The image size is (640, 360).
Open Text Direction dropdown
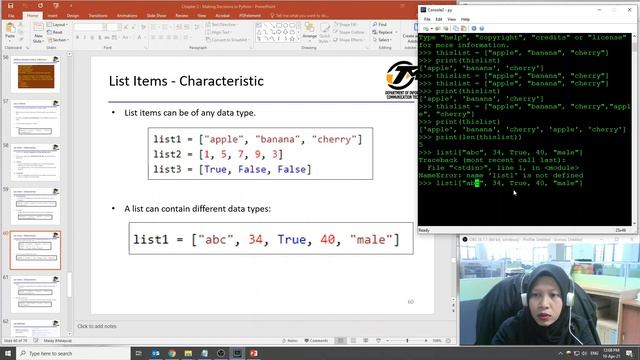[x=222, y=24]
